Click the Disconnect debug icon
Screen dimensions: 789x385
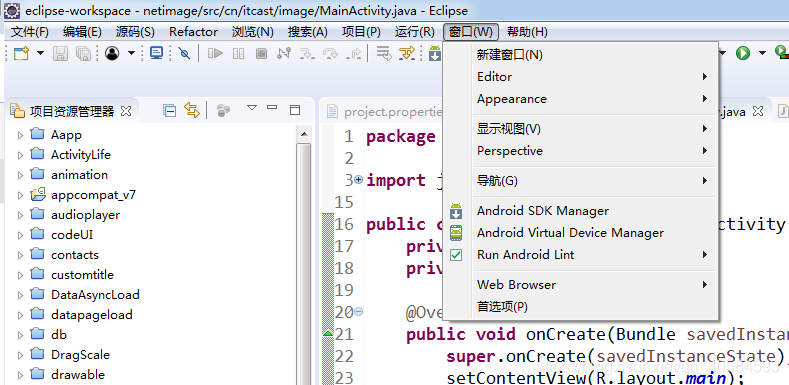[284, 53]
